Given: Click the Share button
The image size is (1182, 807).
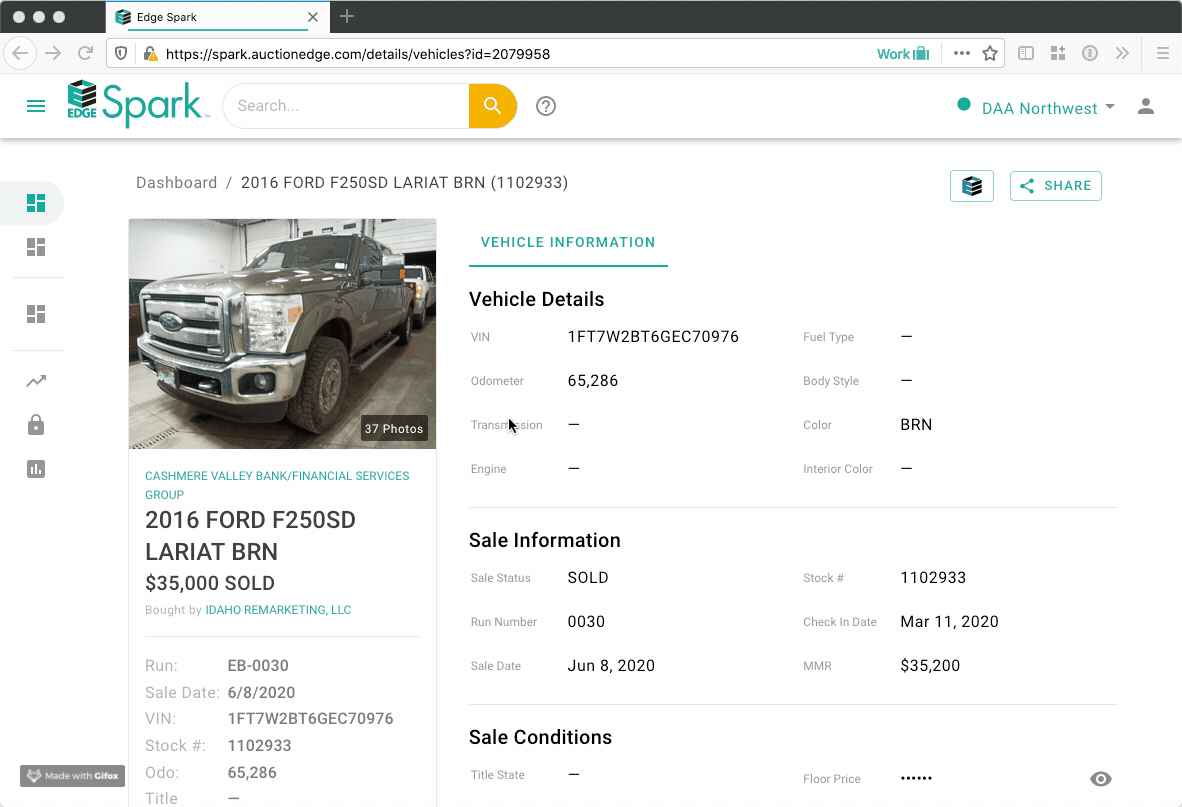Looking at the screenshot, I should (x=1055, y=186).
